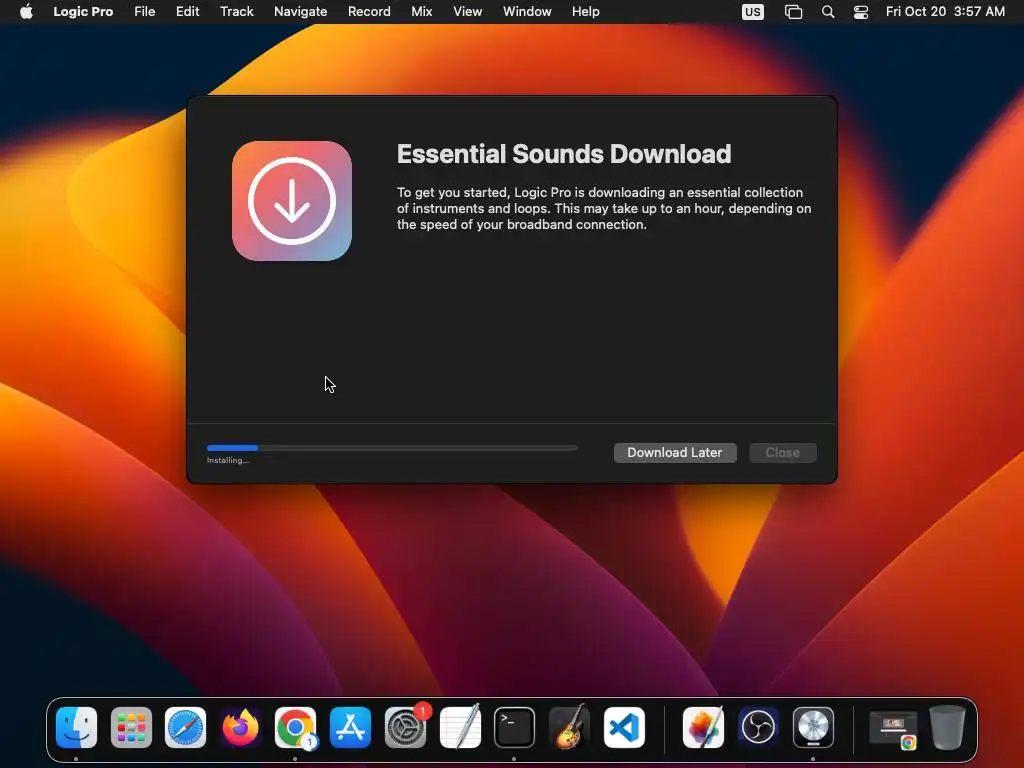Screen dimensions: 1024x768
Task: Open the Apple menu
Action: (x=26, y=12)
